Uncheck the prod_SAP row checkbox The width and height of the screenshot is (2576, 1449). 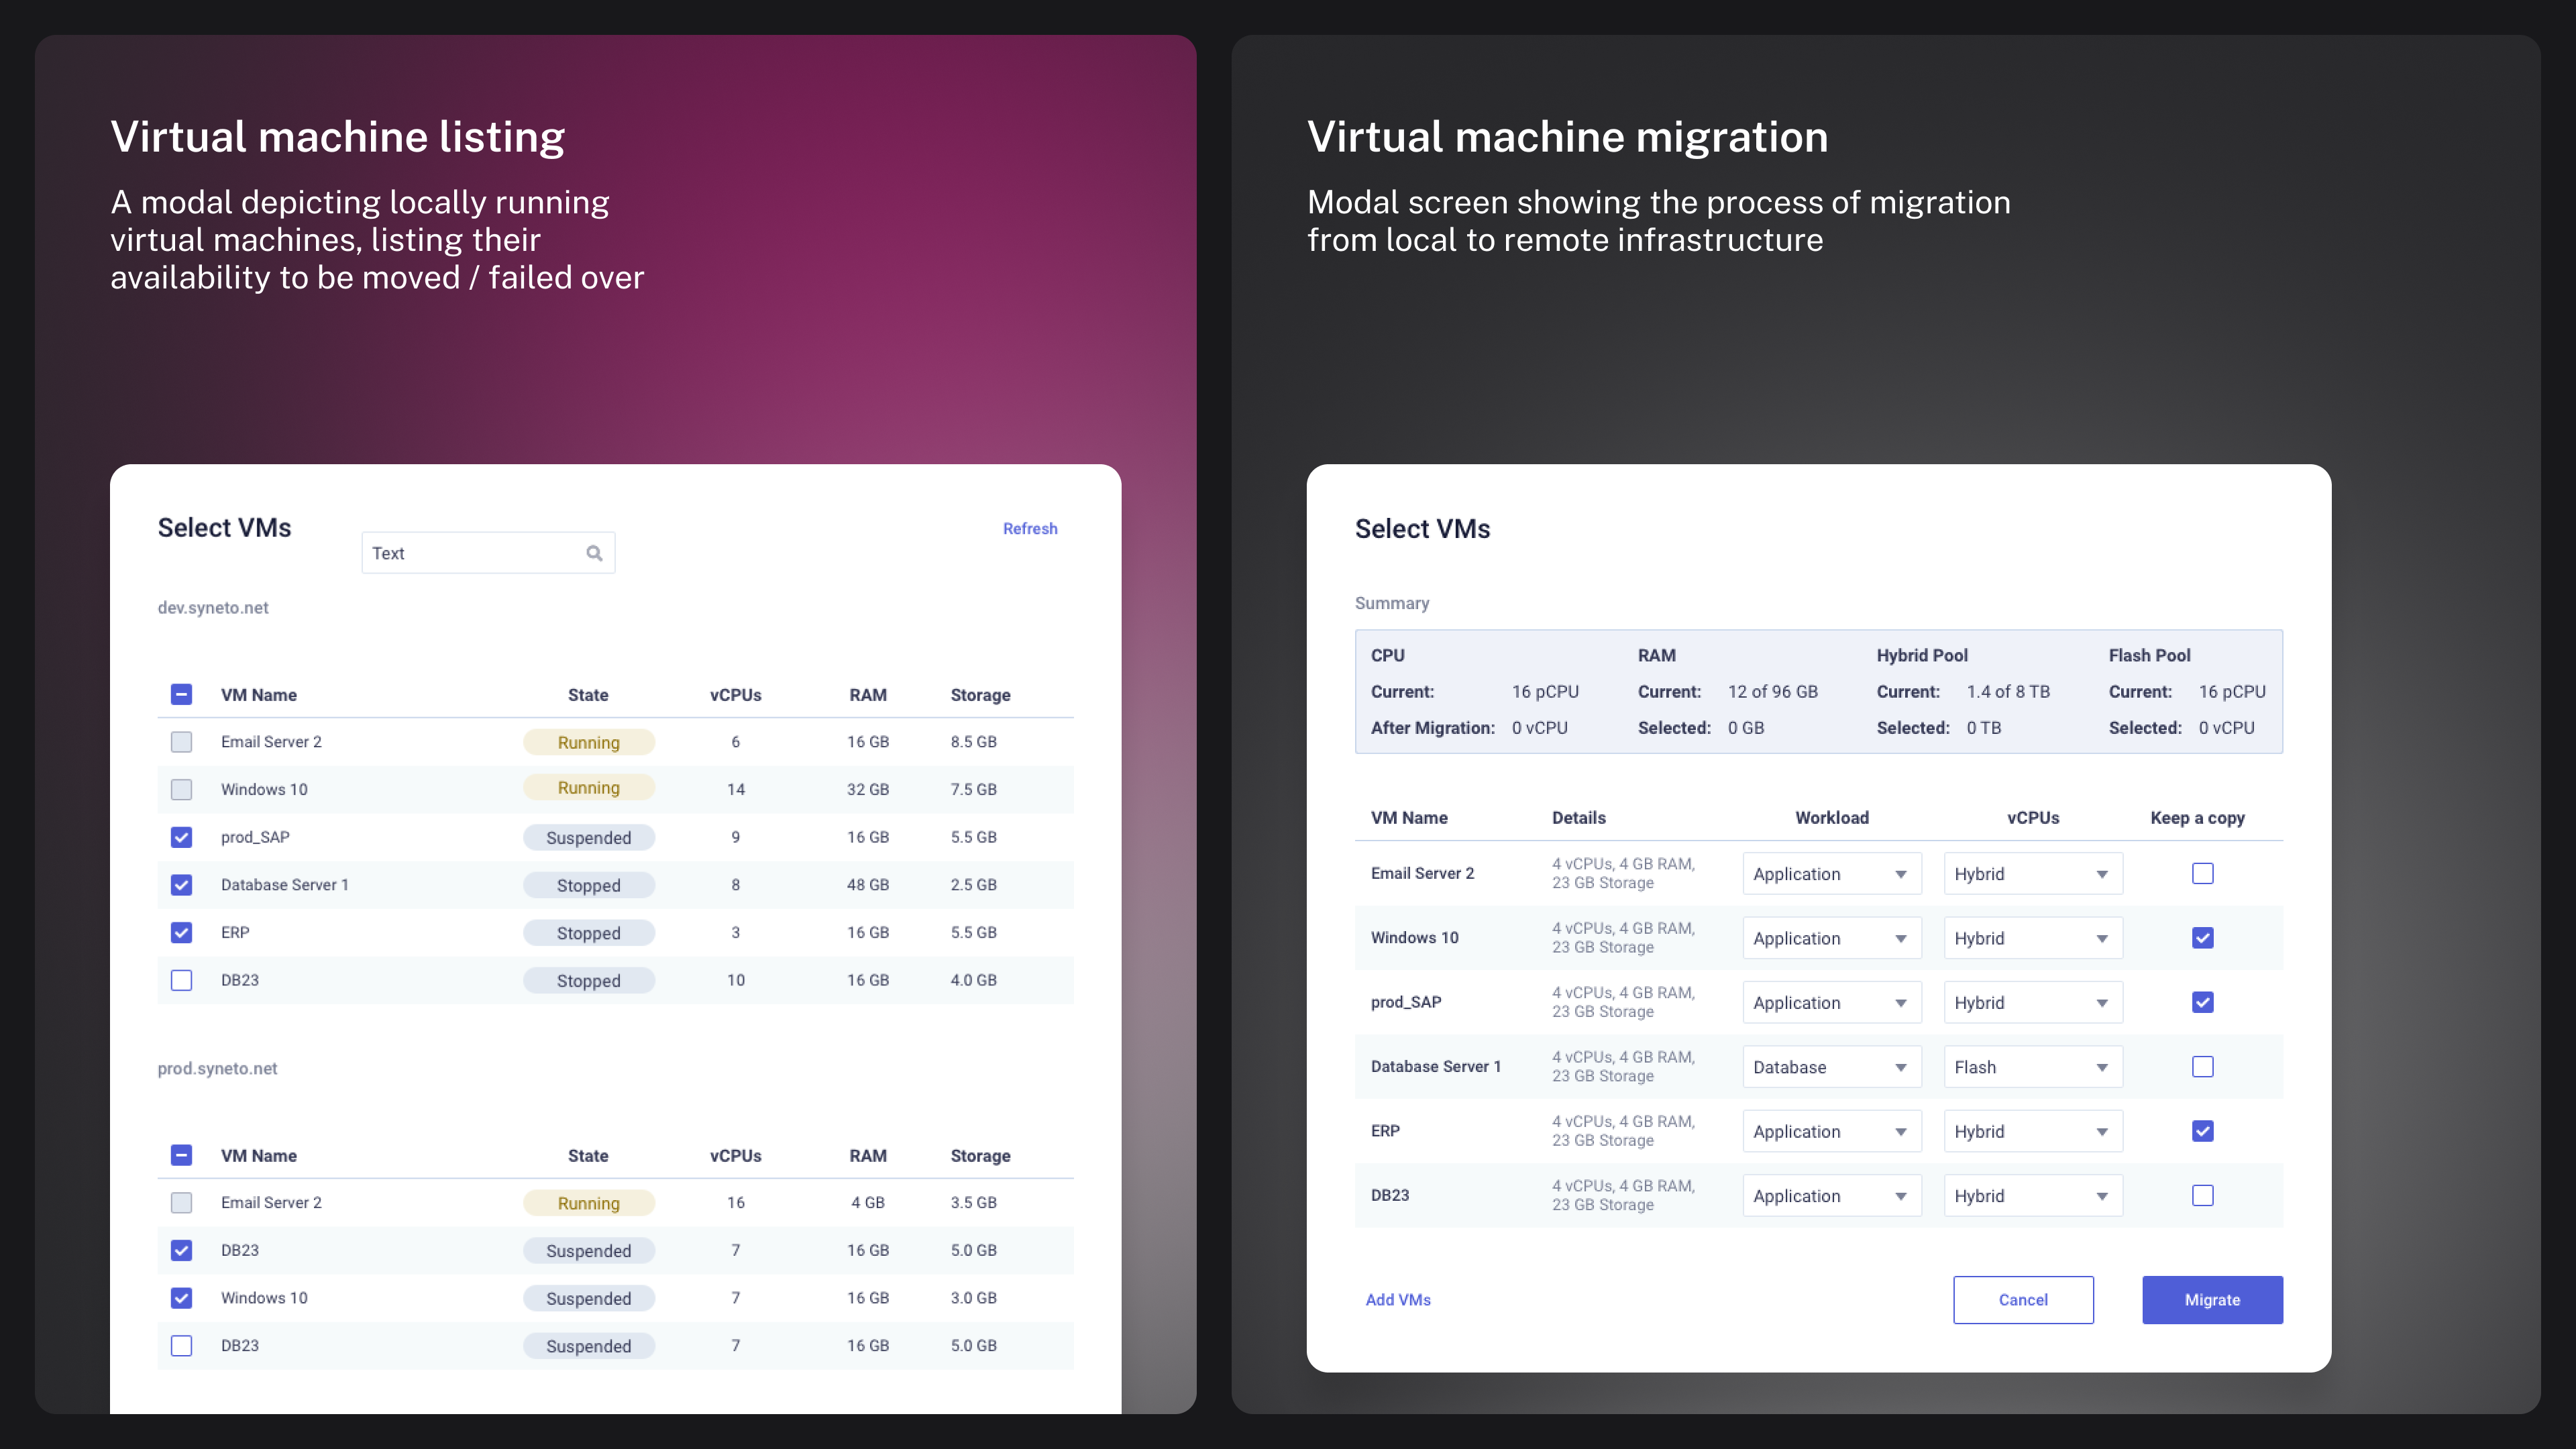pyautogui.click(x=181, y=837)
